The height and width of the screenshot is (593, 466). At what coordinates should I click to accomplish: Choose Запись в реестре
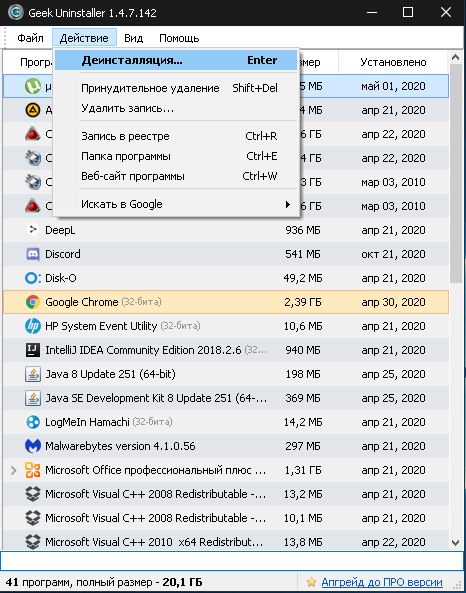176,136
